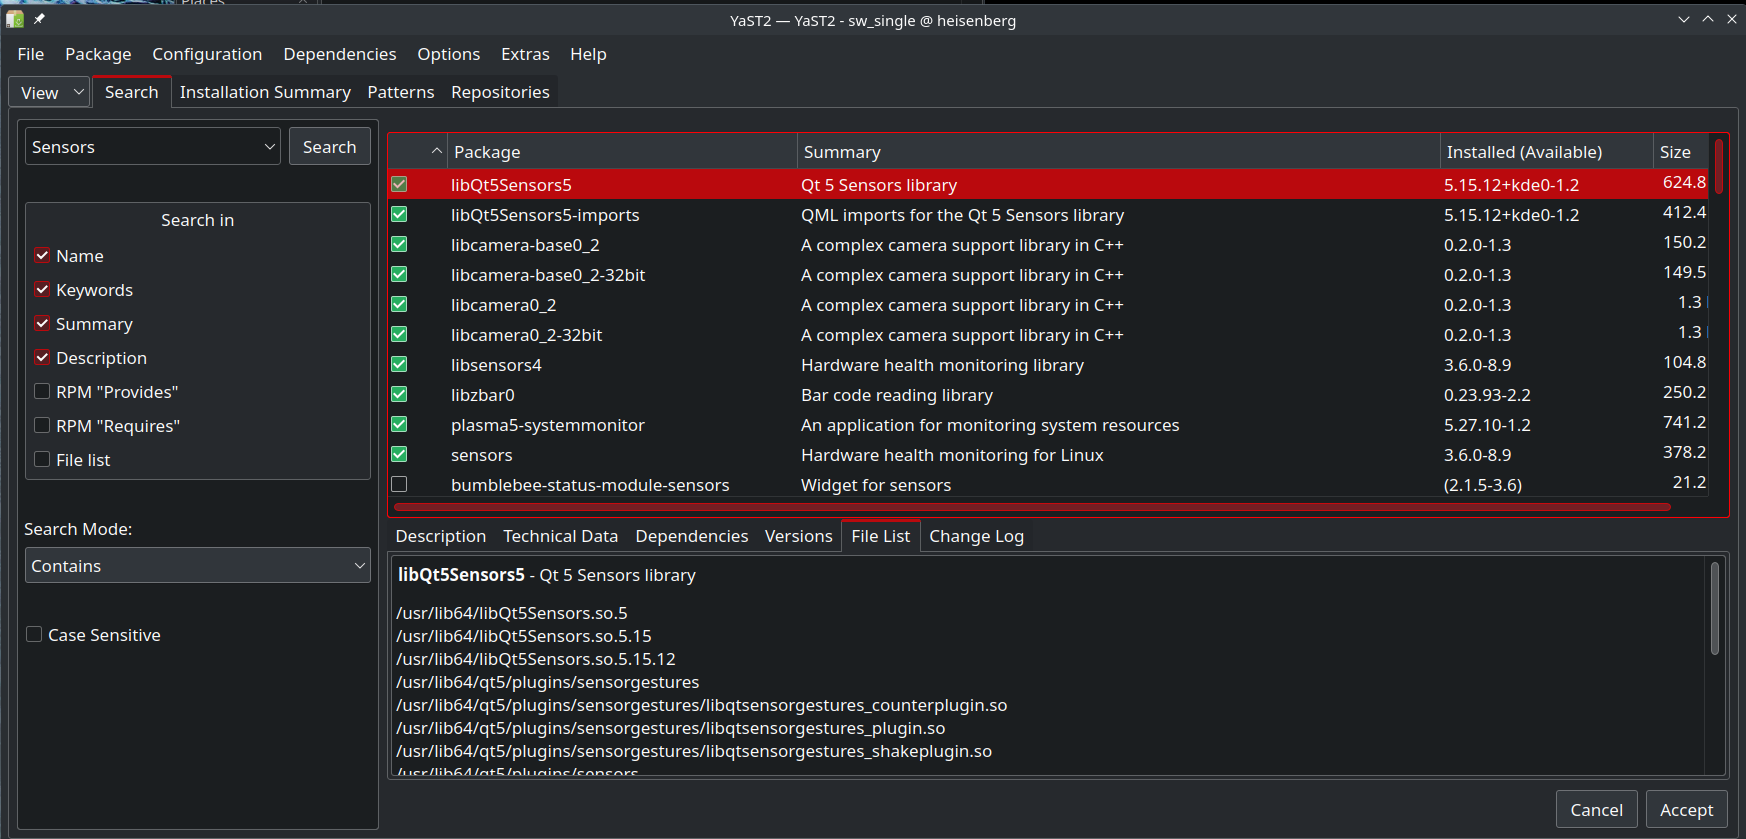This screenshot has height=839, width=1746.
Task: Select the Search tab
Action: click(132, 92)
